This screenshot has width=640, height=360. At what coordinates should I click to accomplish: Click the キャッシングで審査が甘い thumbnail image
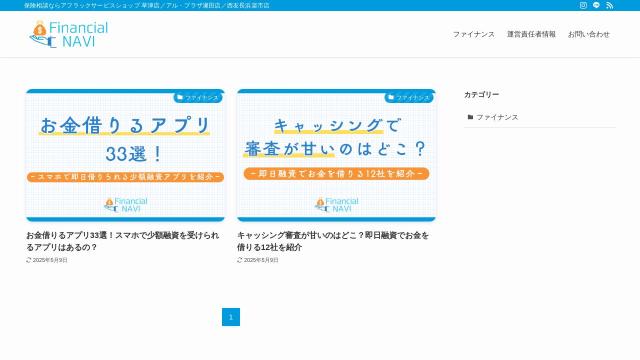(336, 155)
